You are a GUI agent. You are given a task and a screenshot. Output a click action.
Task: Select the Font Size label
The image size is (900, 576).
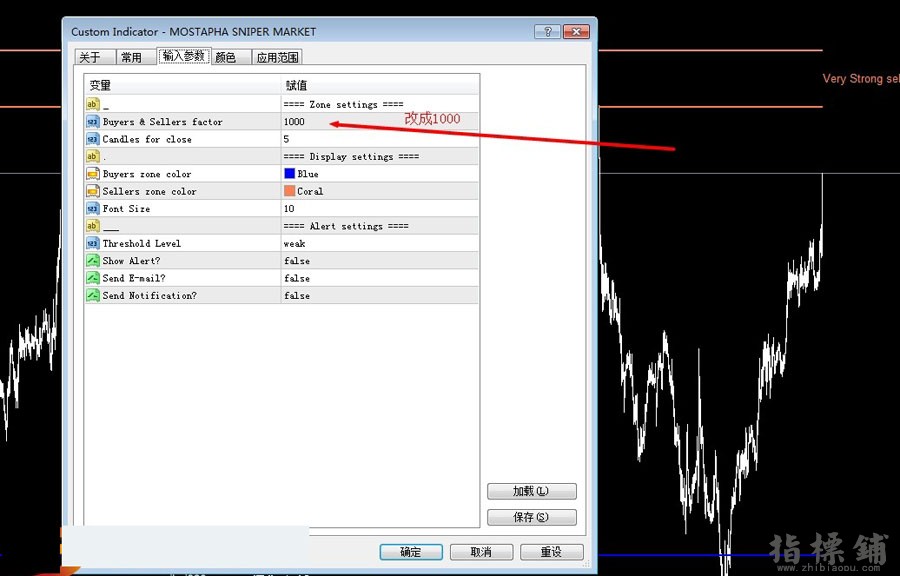tap(126, 208)
